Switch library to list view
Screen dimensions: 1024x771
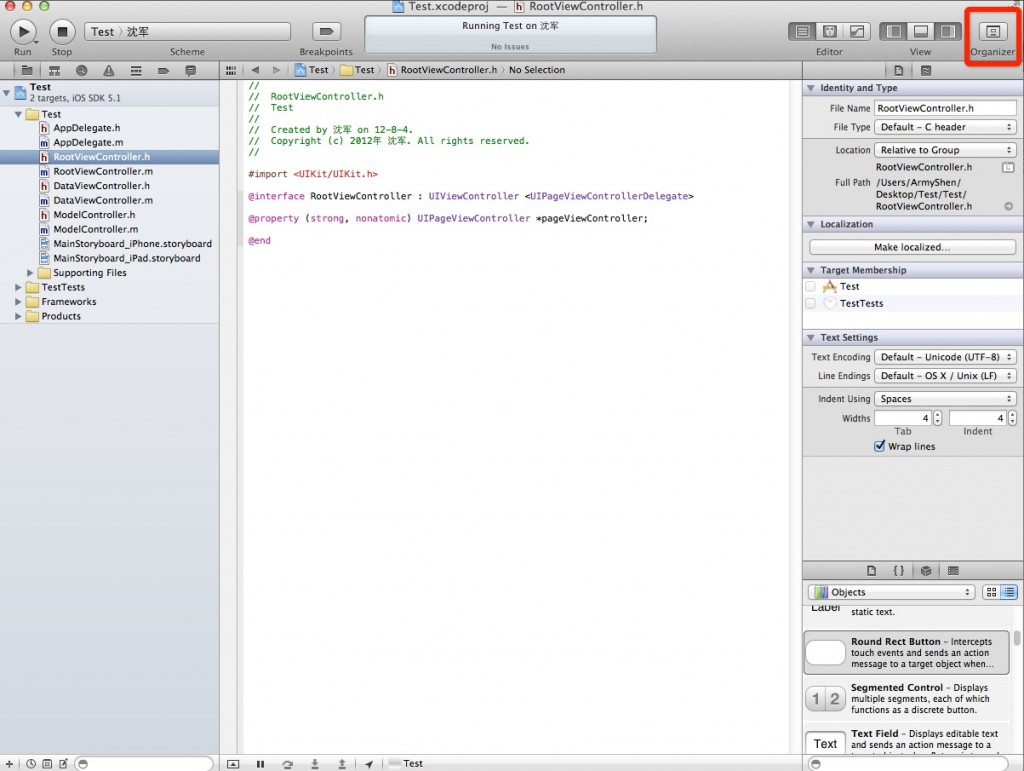tap(1008, 592)
